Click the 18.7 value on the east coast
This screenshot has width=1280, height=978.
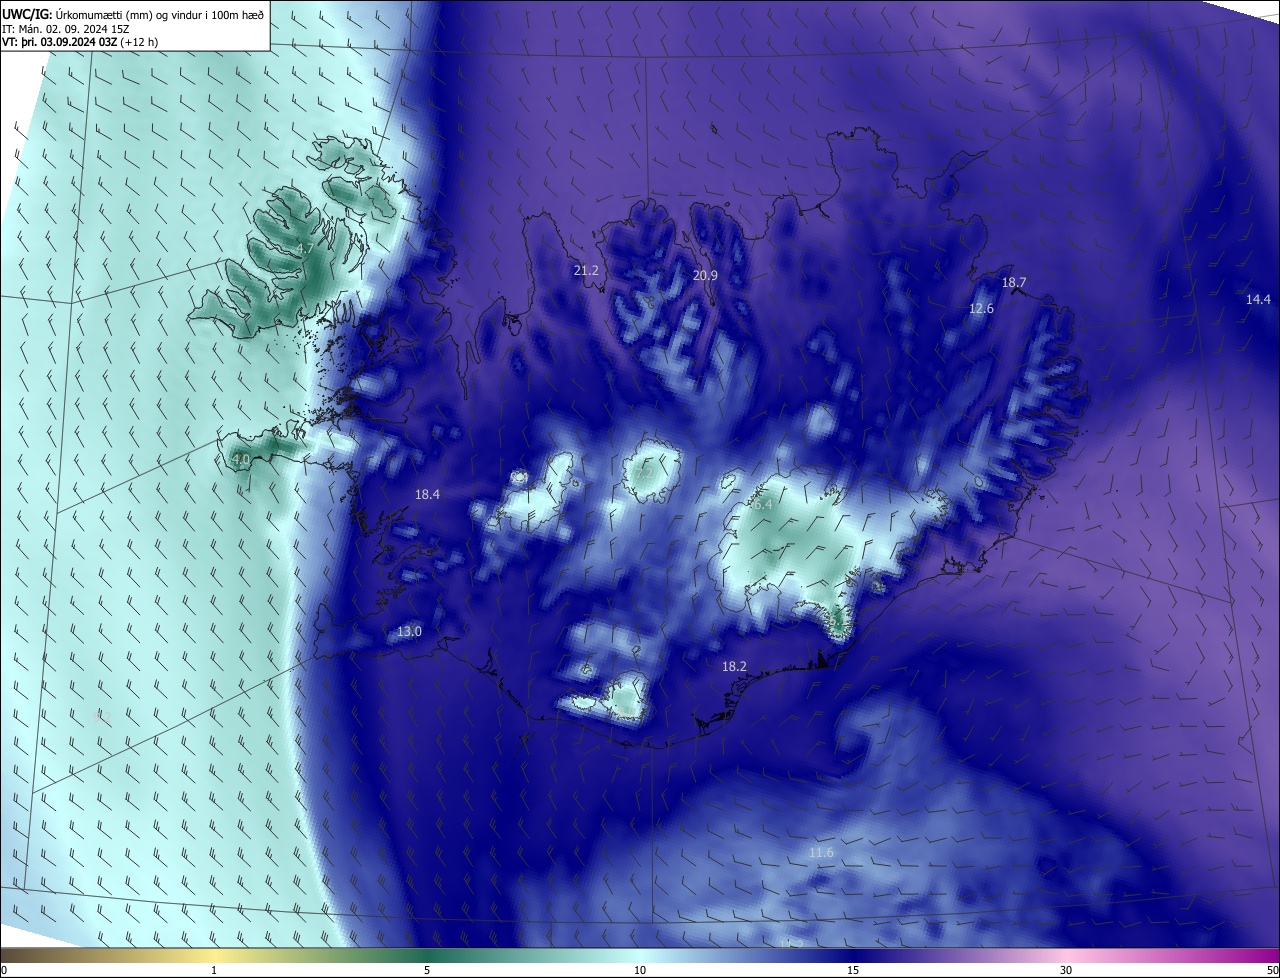(x=1014, y=283)
